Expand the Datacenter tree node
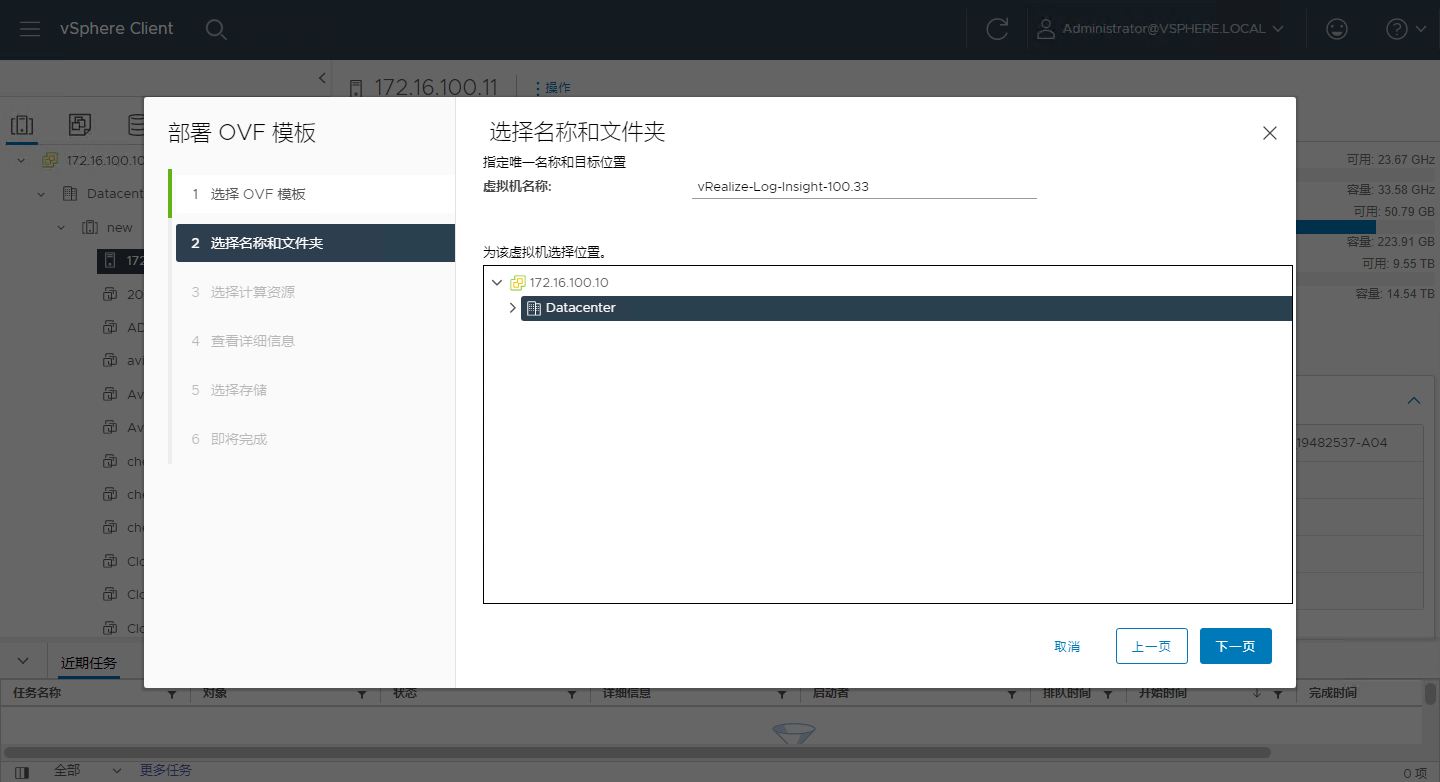Image resolution: width=1440 pixels, height=782 pixels. (x=512, y=308)
